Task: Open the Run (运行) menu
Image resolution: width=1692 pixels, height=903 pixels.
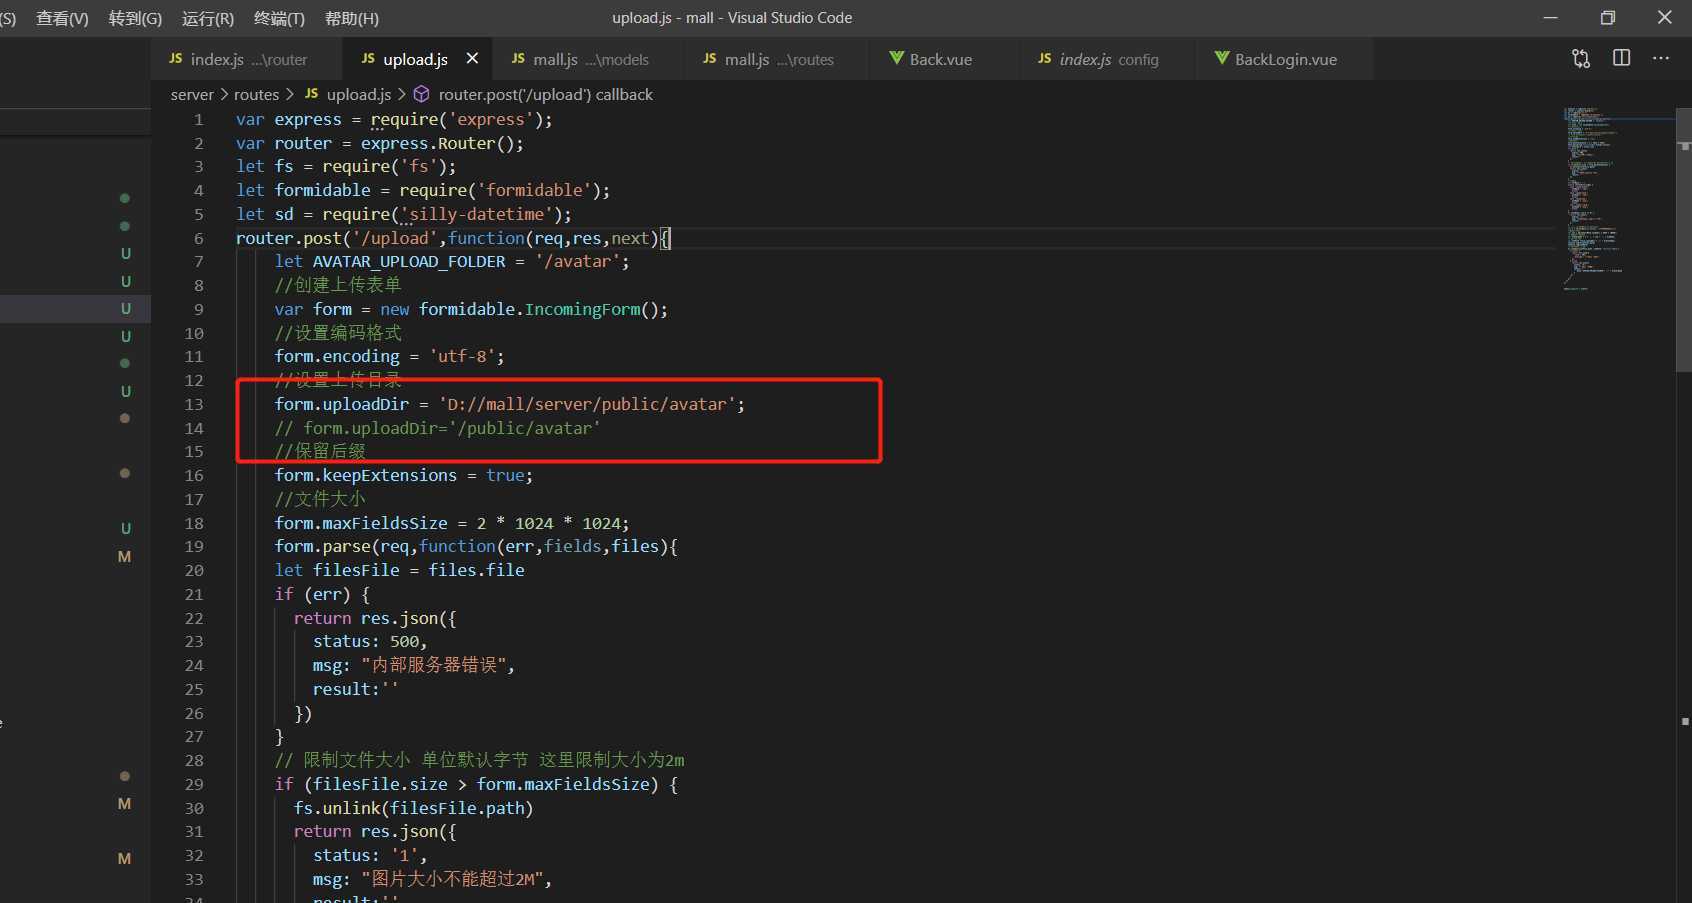Action: (208, 18)
